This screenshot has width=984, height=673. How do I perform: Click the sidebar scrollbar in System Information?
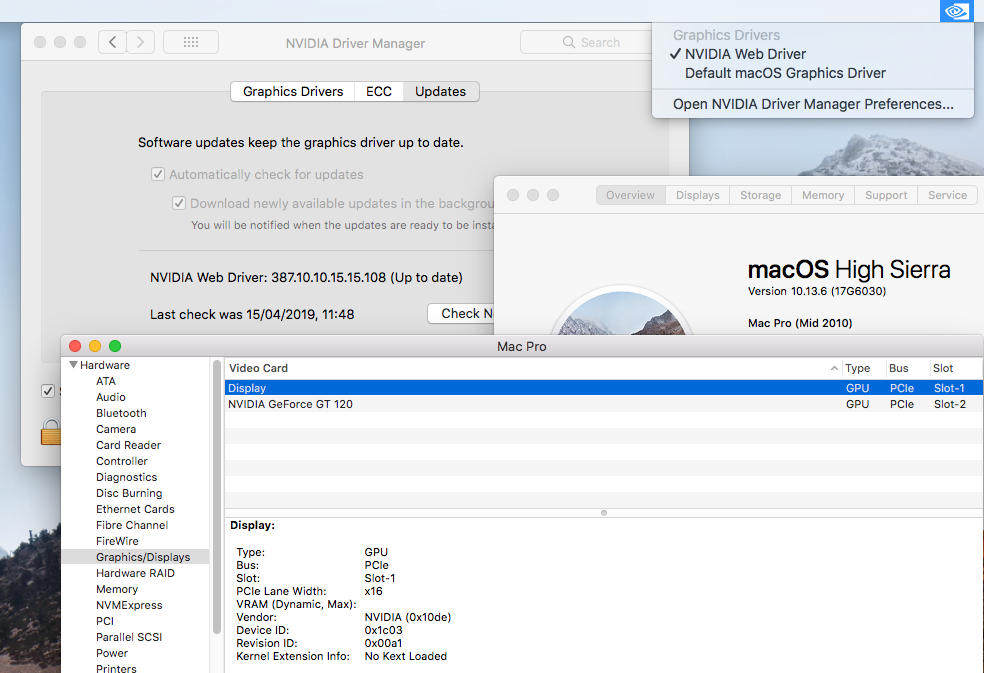217,497
